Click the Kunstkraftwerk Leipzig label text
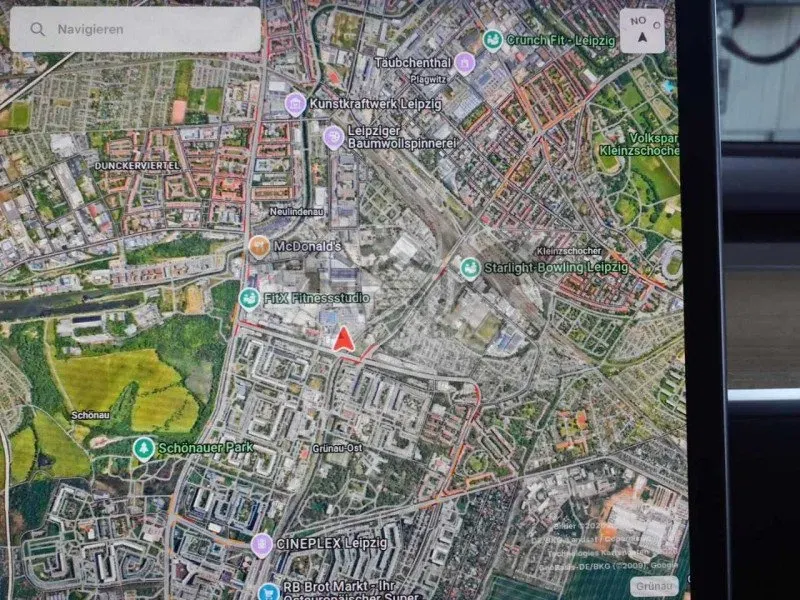800x600 pixels. (x=376, y=104)
